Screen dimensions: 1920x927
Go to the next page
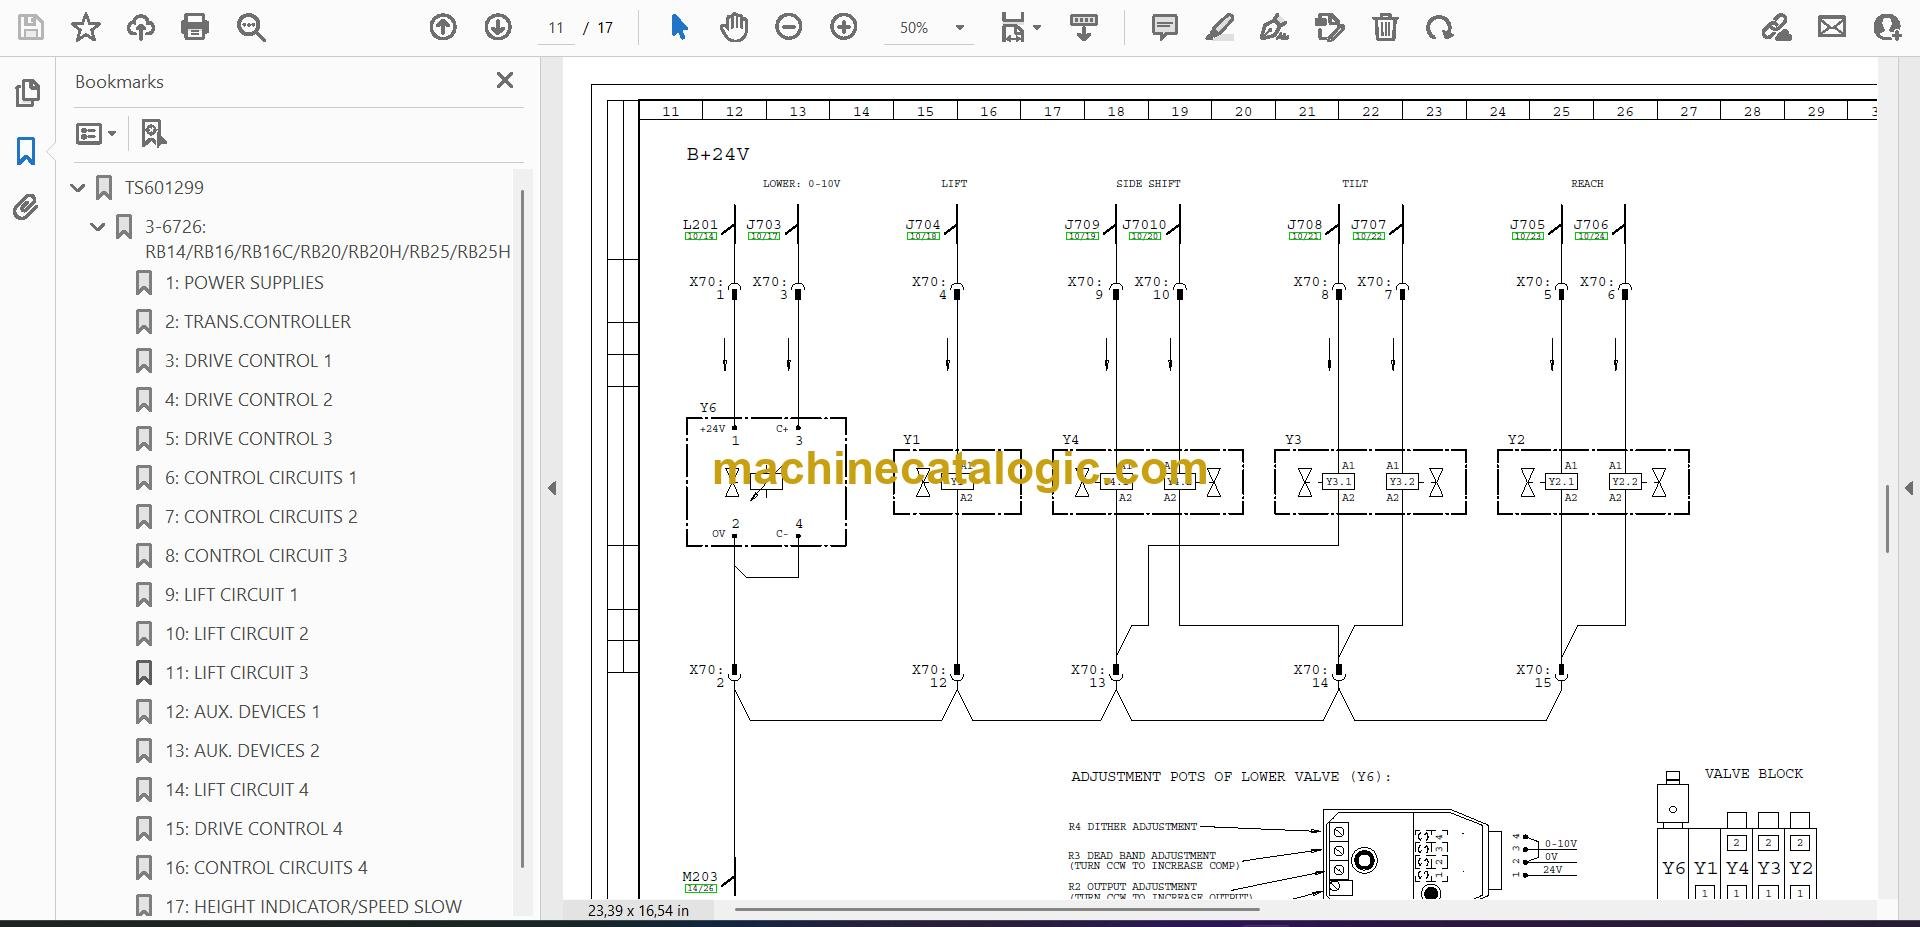[498, 27]
